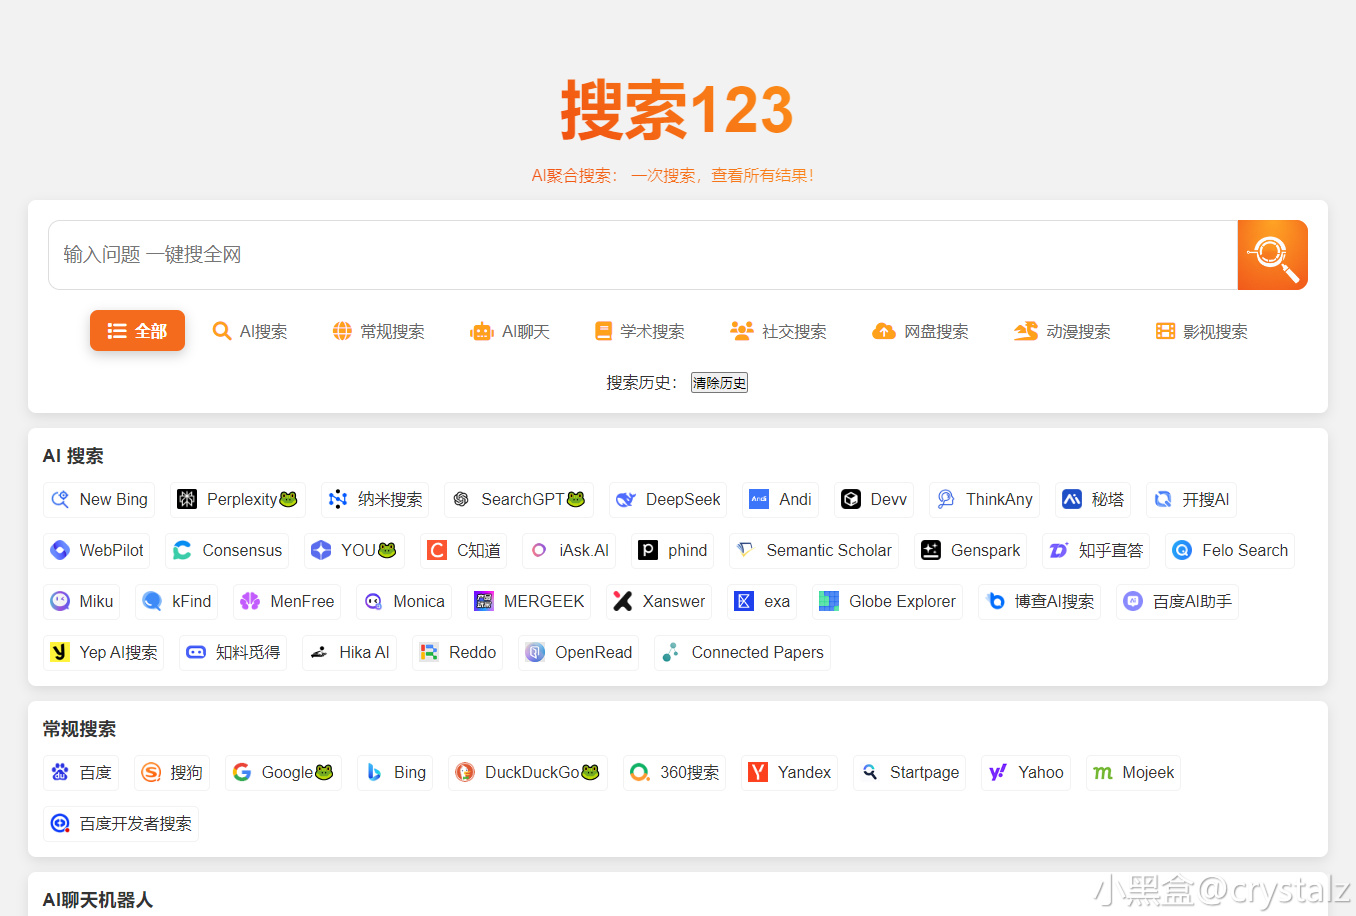Open the 学术搜索 category tab
1356x916 pixels.
point(640,331)
